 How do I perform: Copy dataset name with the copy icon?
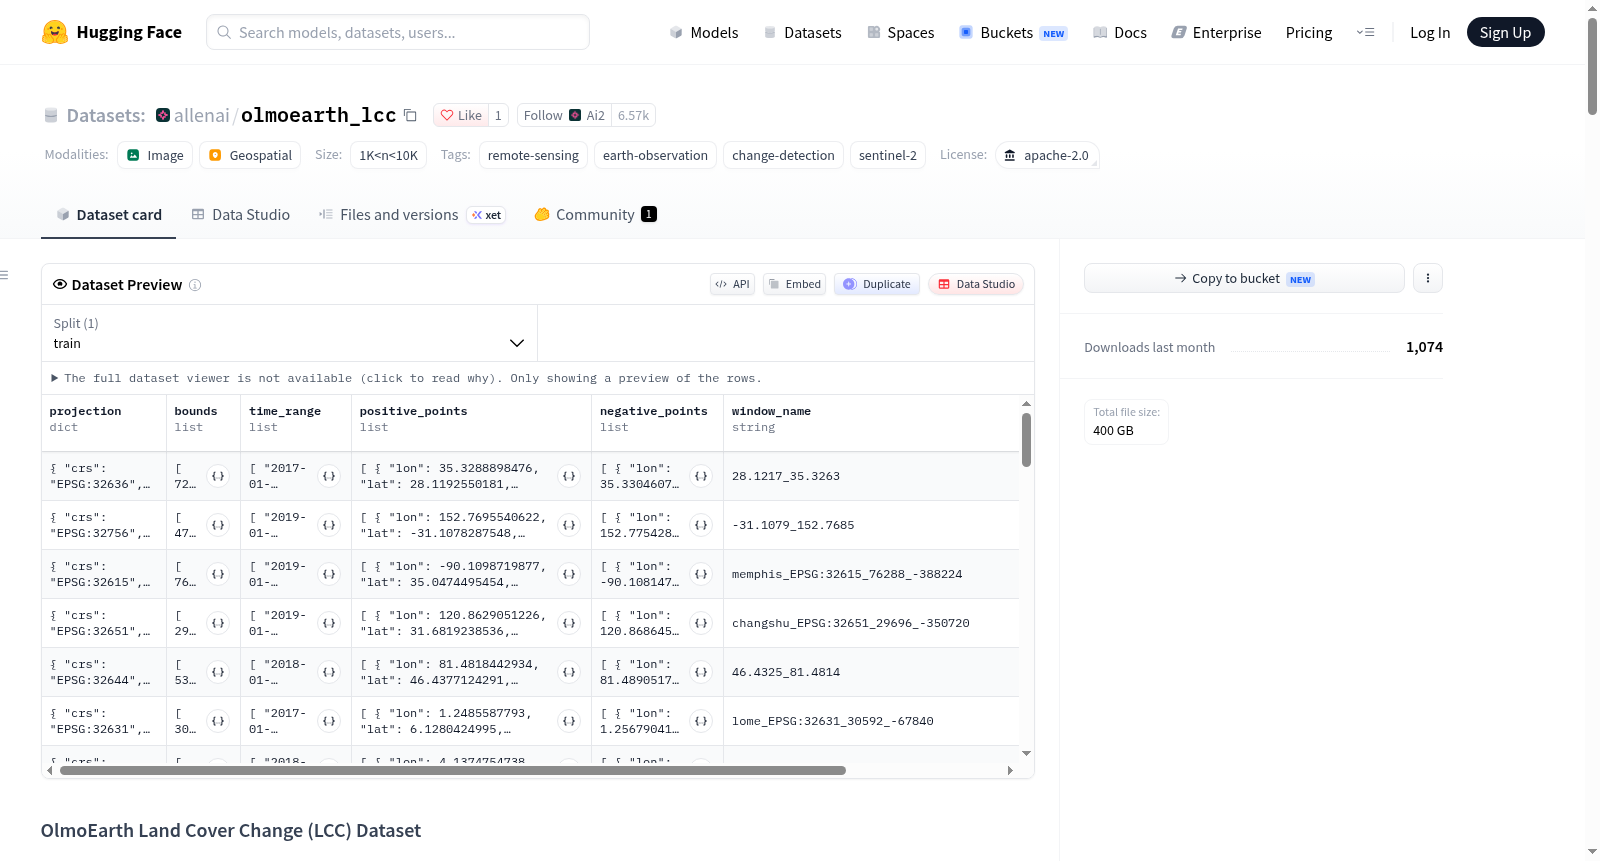[410, 115]
